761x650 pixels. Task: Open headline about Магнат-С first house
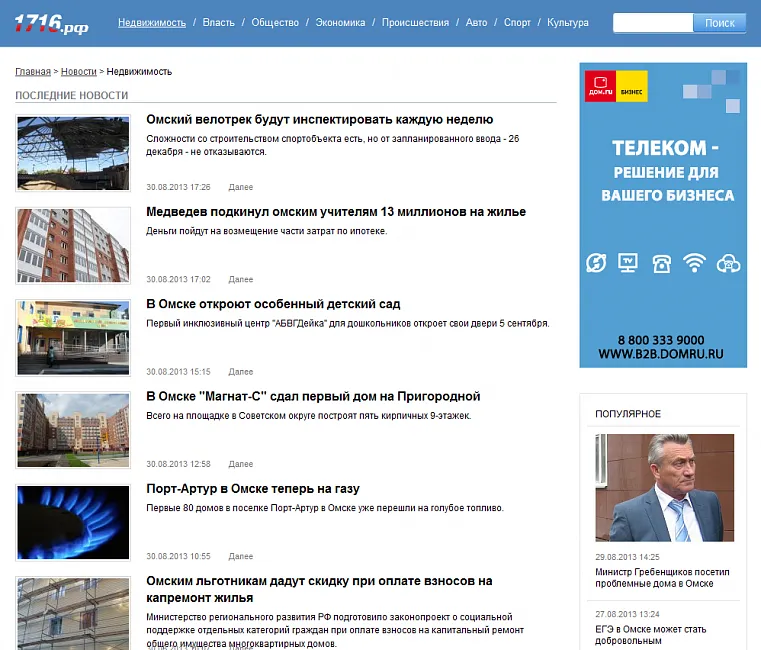(313, 396)
